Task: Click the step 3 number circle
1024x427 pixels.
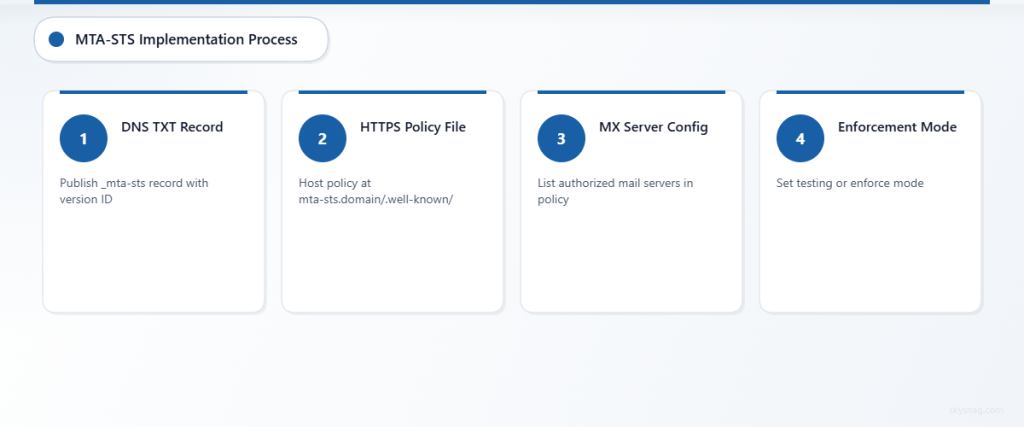Action: [562, 138]
